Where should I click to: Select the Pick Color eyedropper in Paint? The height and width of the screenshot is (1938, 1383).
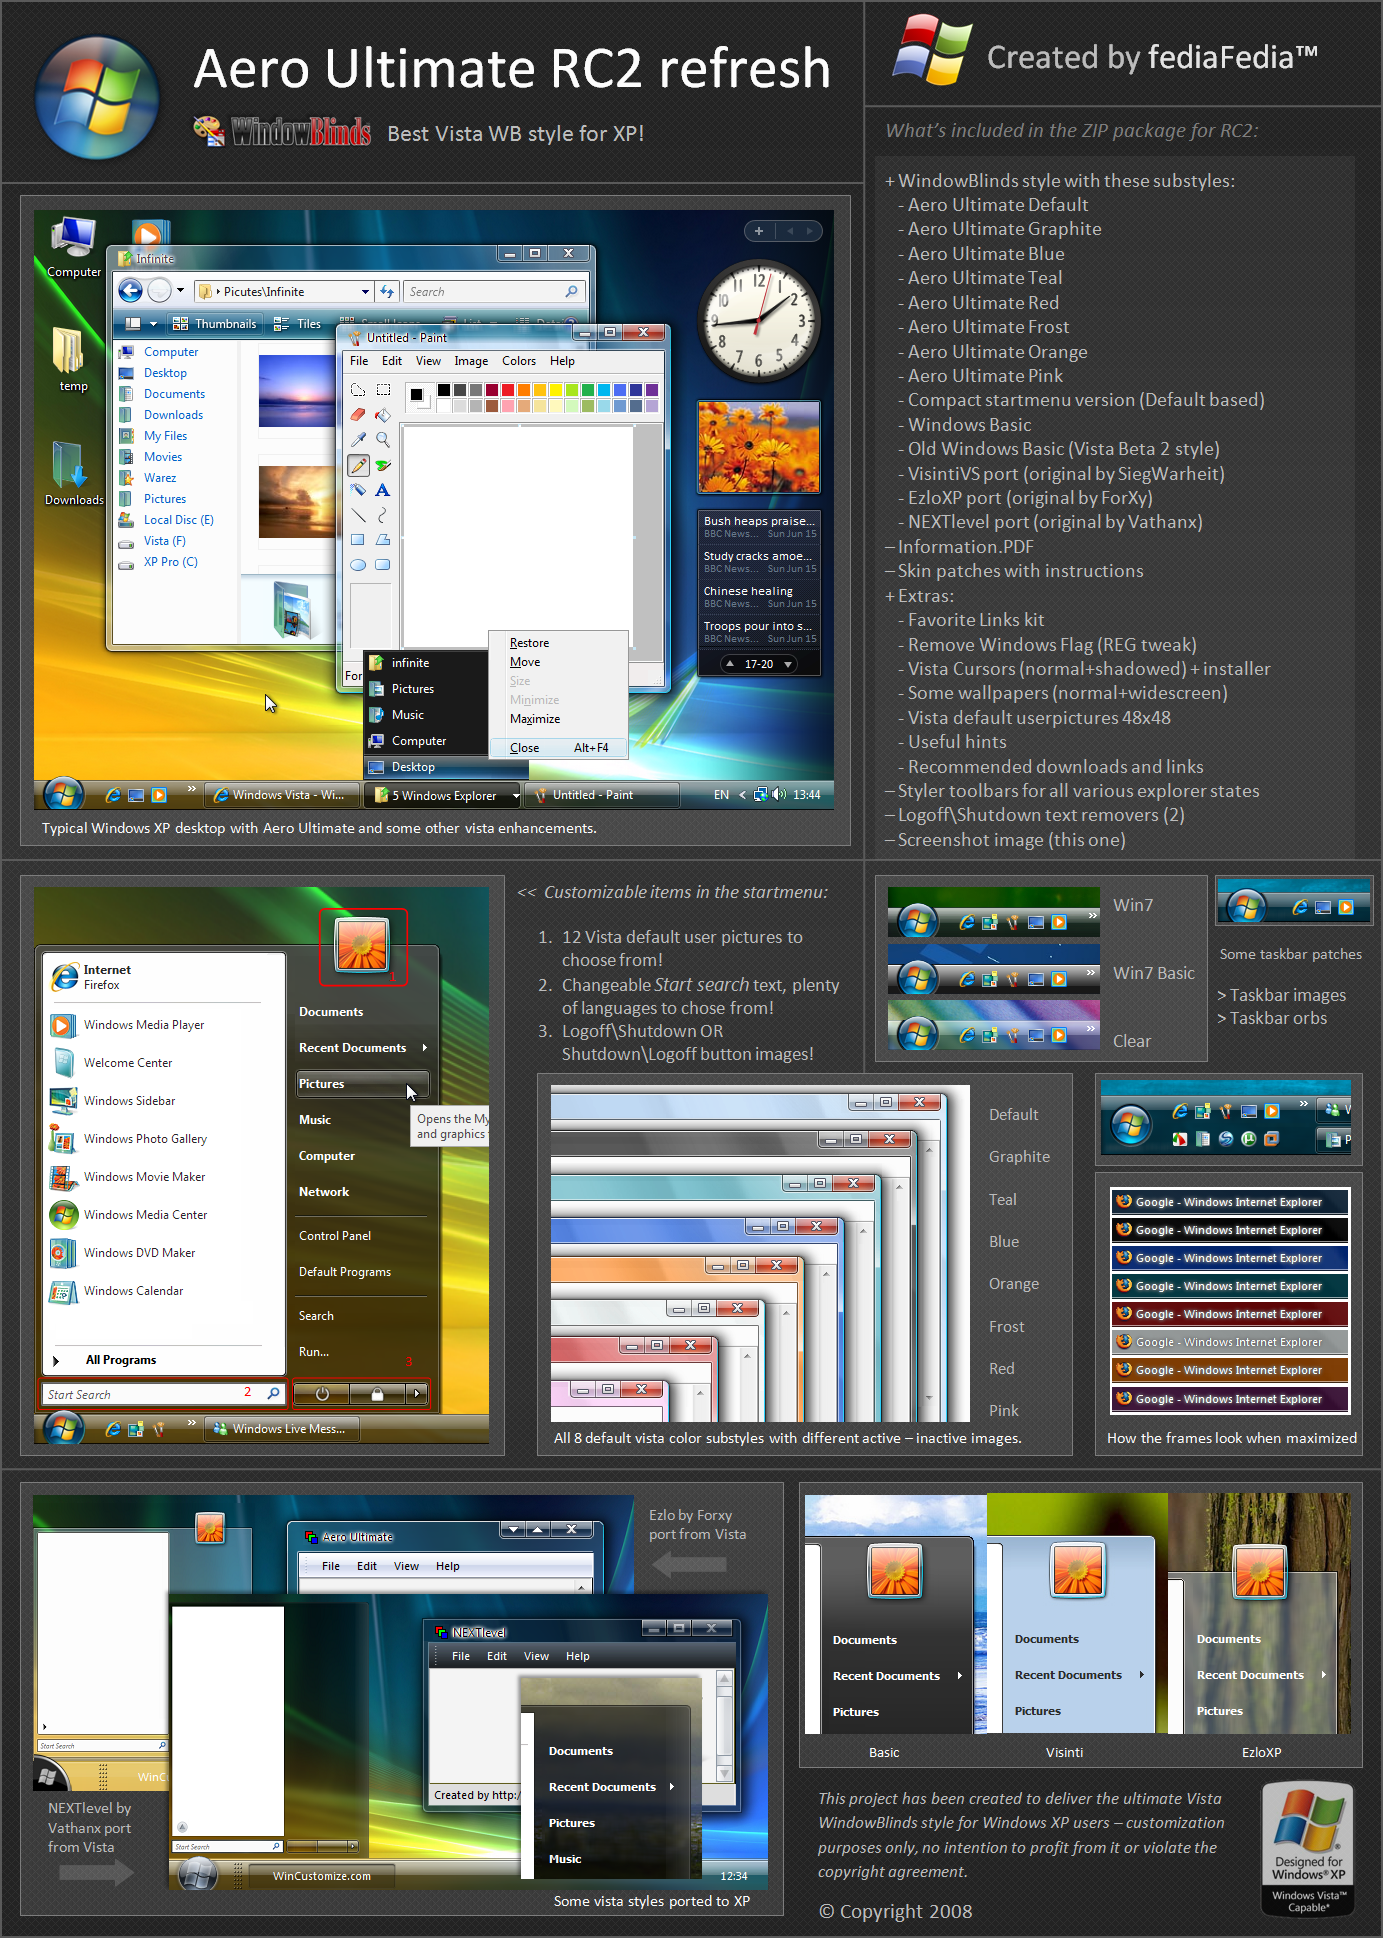tap(358, 439)
